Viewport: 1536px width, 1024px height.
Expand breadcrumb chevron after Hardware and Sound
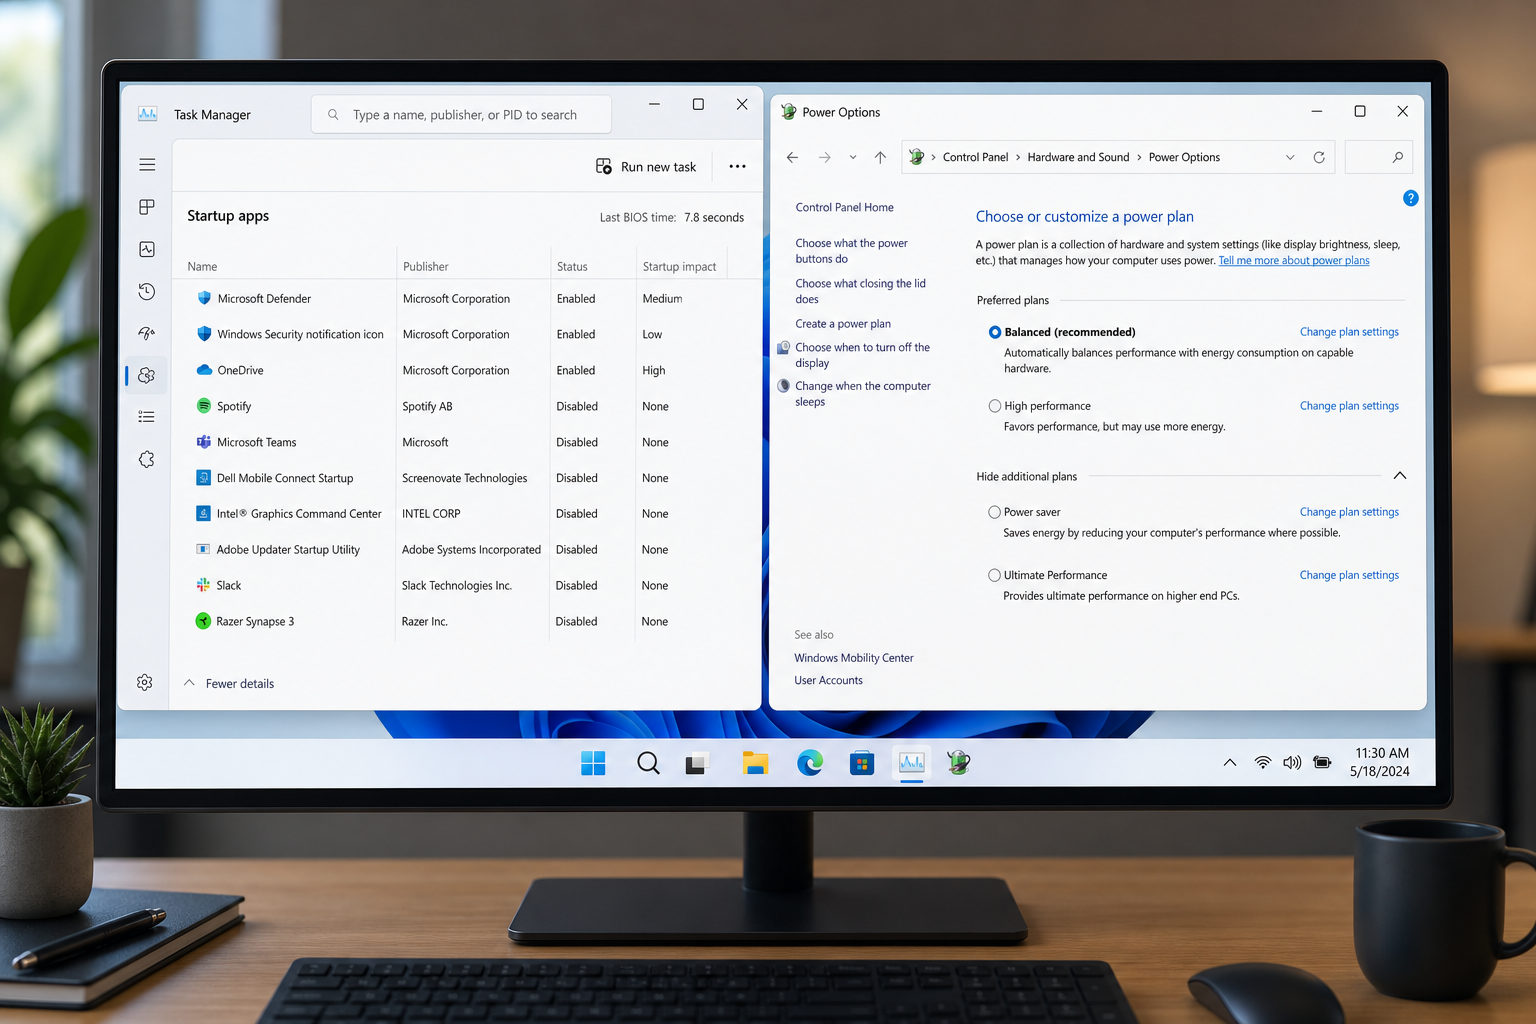[x=1139, y=157]
